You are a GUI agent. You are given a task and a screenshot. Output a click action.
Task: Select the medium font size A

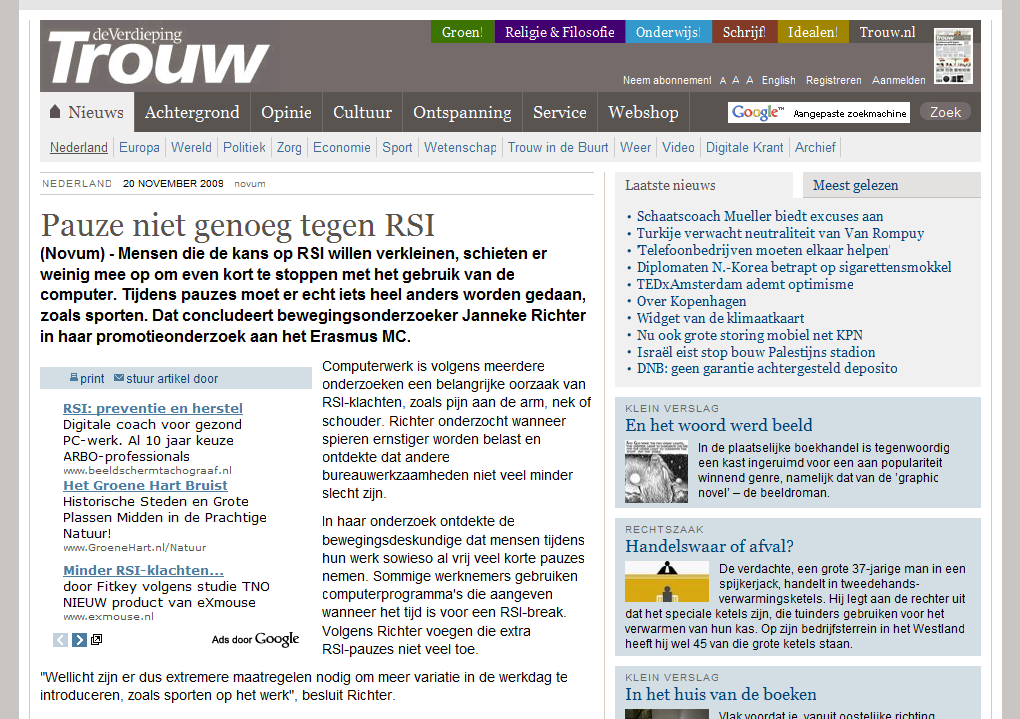[736, 81]
